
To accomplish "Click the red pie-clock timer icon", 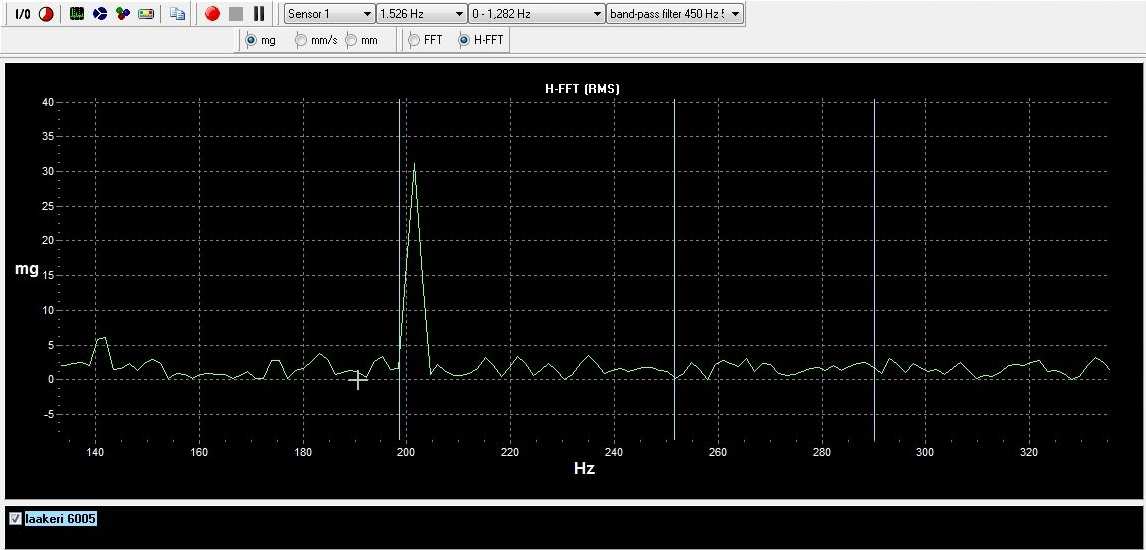I will (x=46, y=14).
